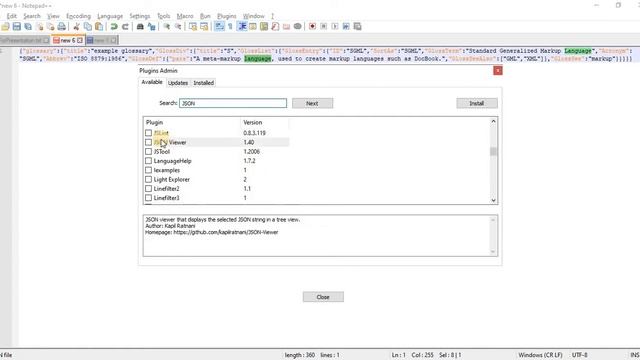Toggle the Word Wrap toolbar icon
640x360 pixels.
[219, 27]
